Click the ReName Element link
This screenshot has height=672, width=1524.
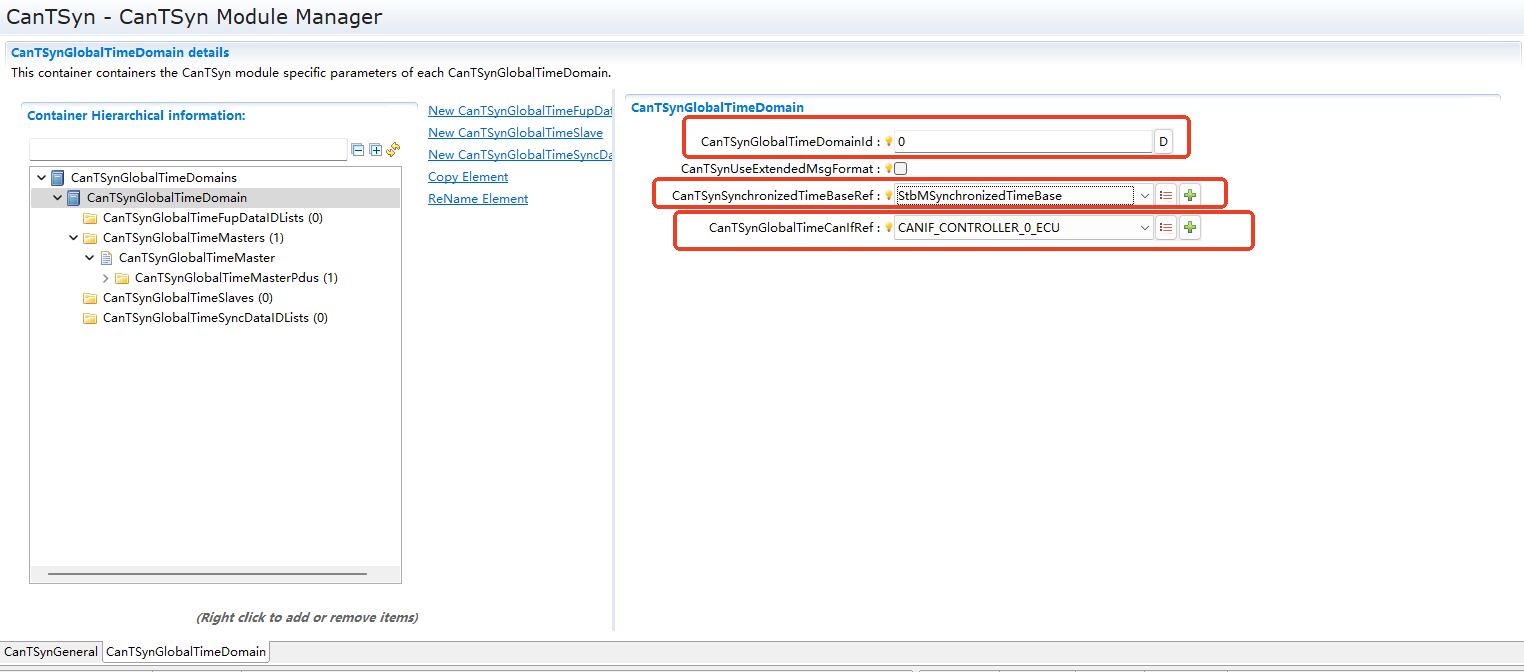point(478,199)
